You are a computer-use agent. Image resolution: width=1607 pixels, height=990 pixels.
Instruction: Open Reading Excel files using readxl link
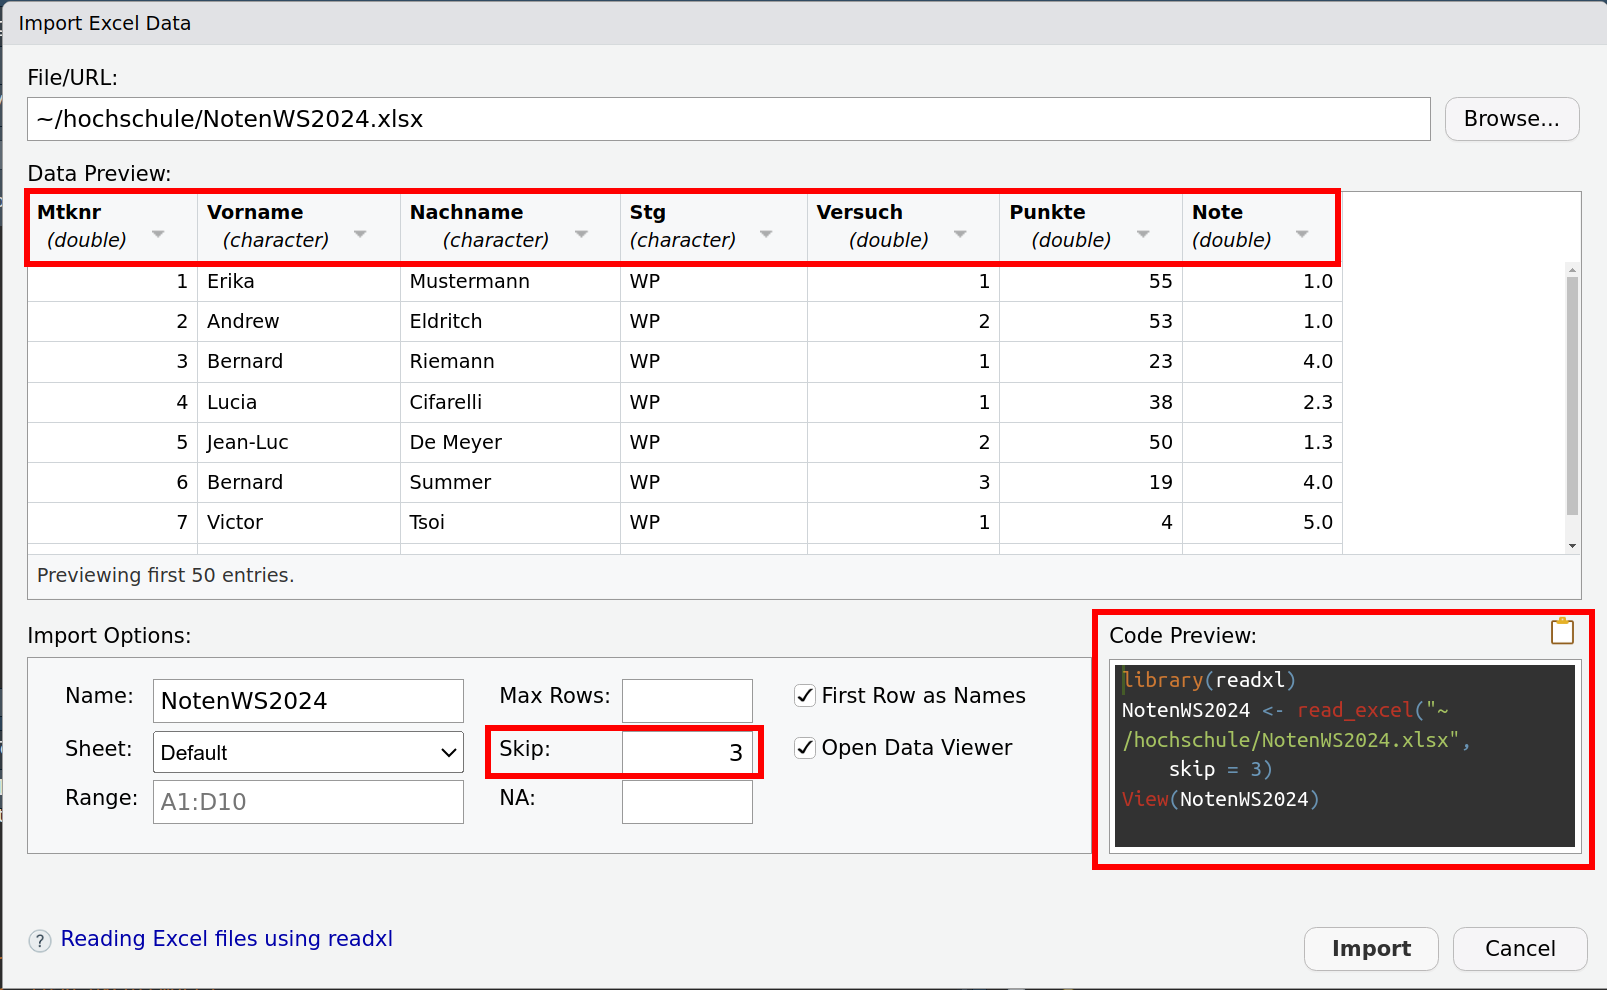[x=227, y=939]
